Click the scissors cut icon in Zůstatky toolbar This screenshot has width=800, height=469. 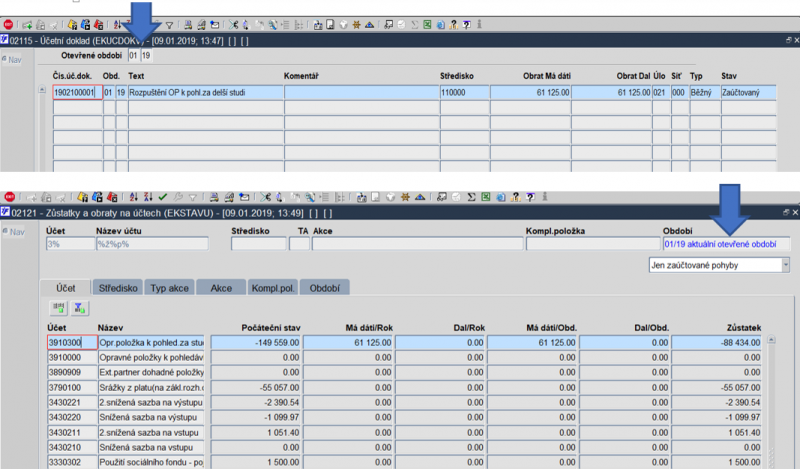coord(265,197)
